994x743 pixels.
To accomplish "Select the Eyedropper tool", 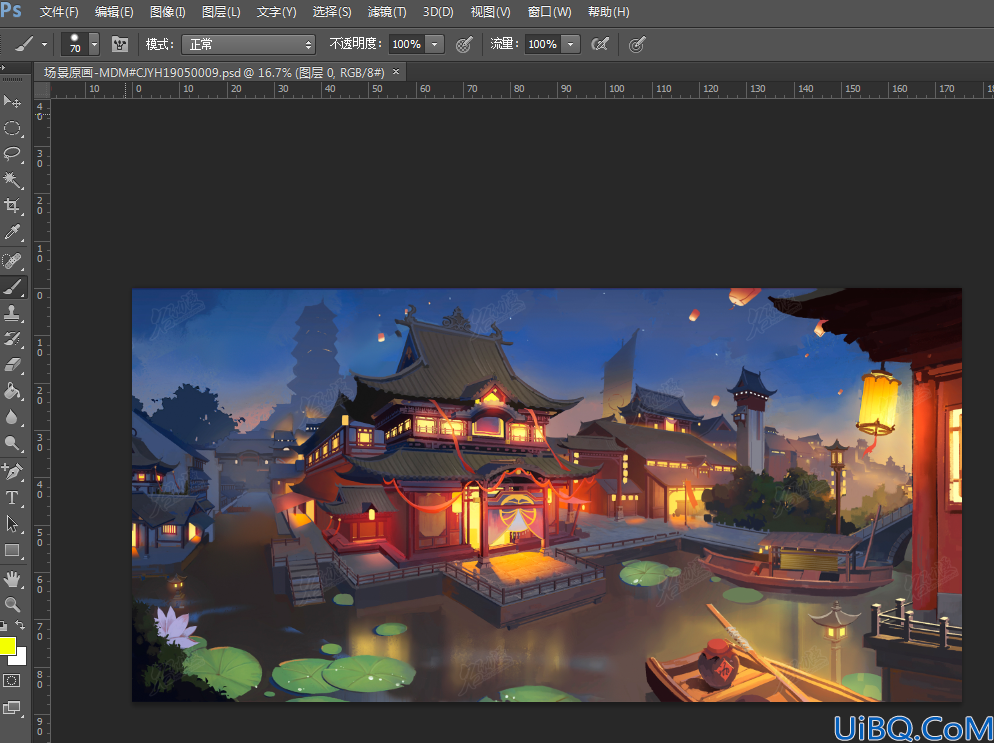I will 12,232.
